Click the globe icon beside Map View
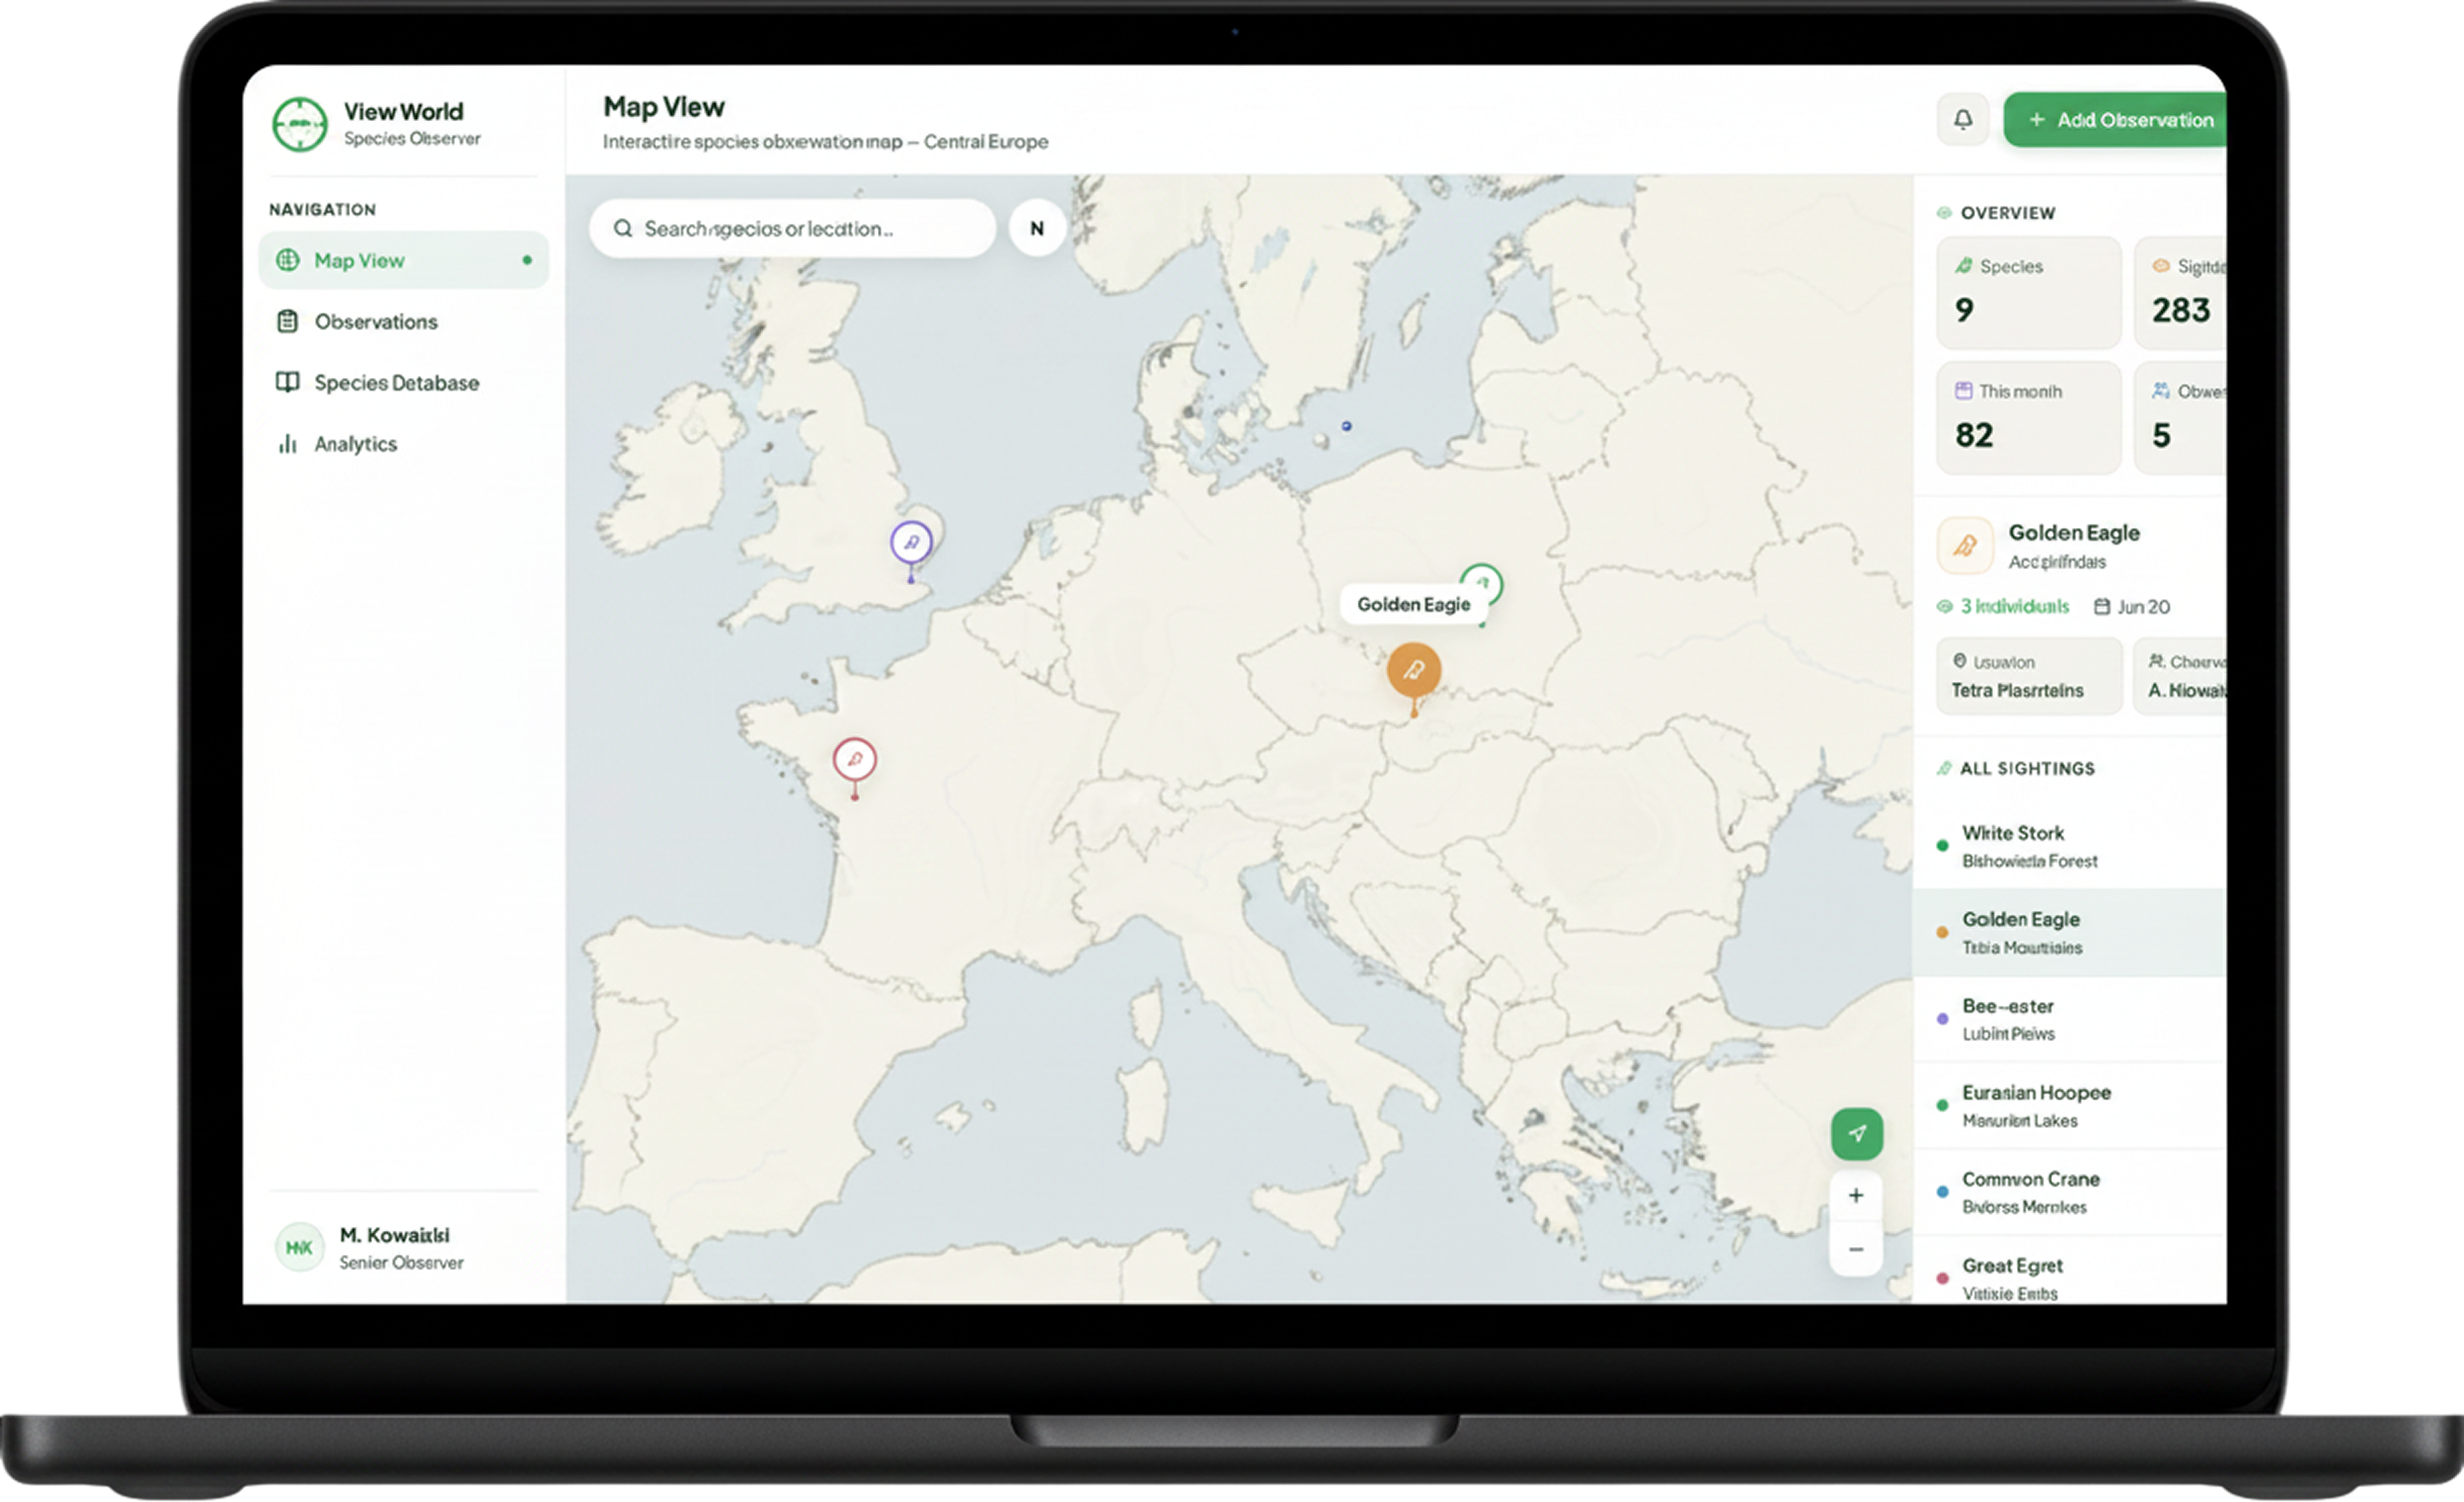This screenshot has height=1502, width=2464. (x=287, y=260)
